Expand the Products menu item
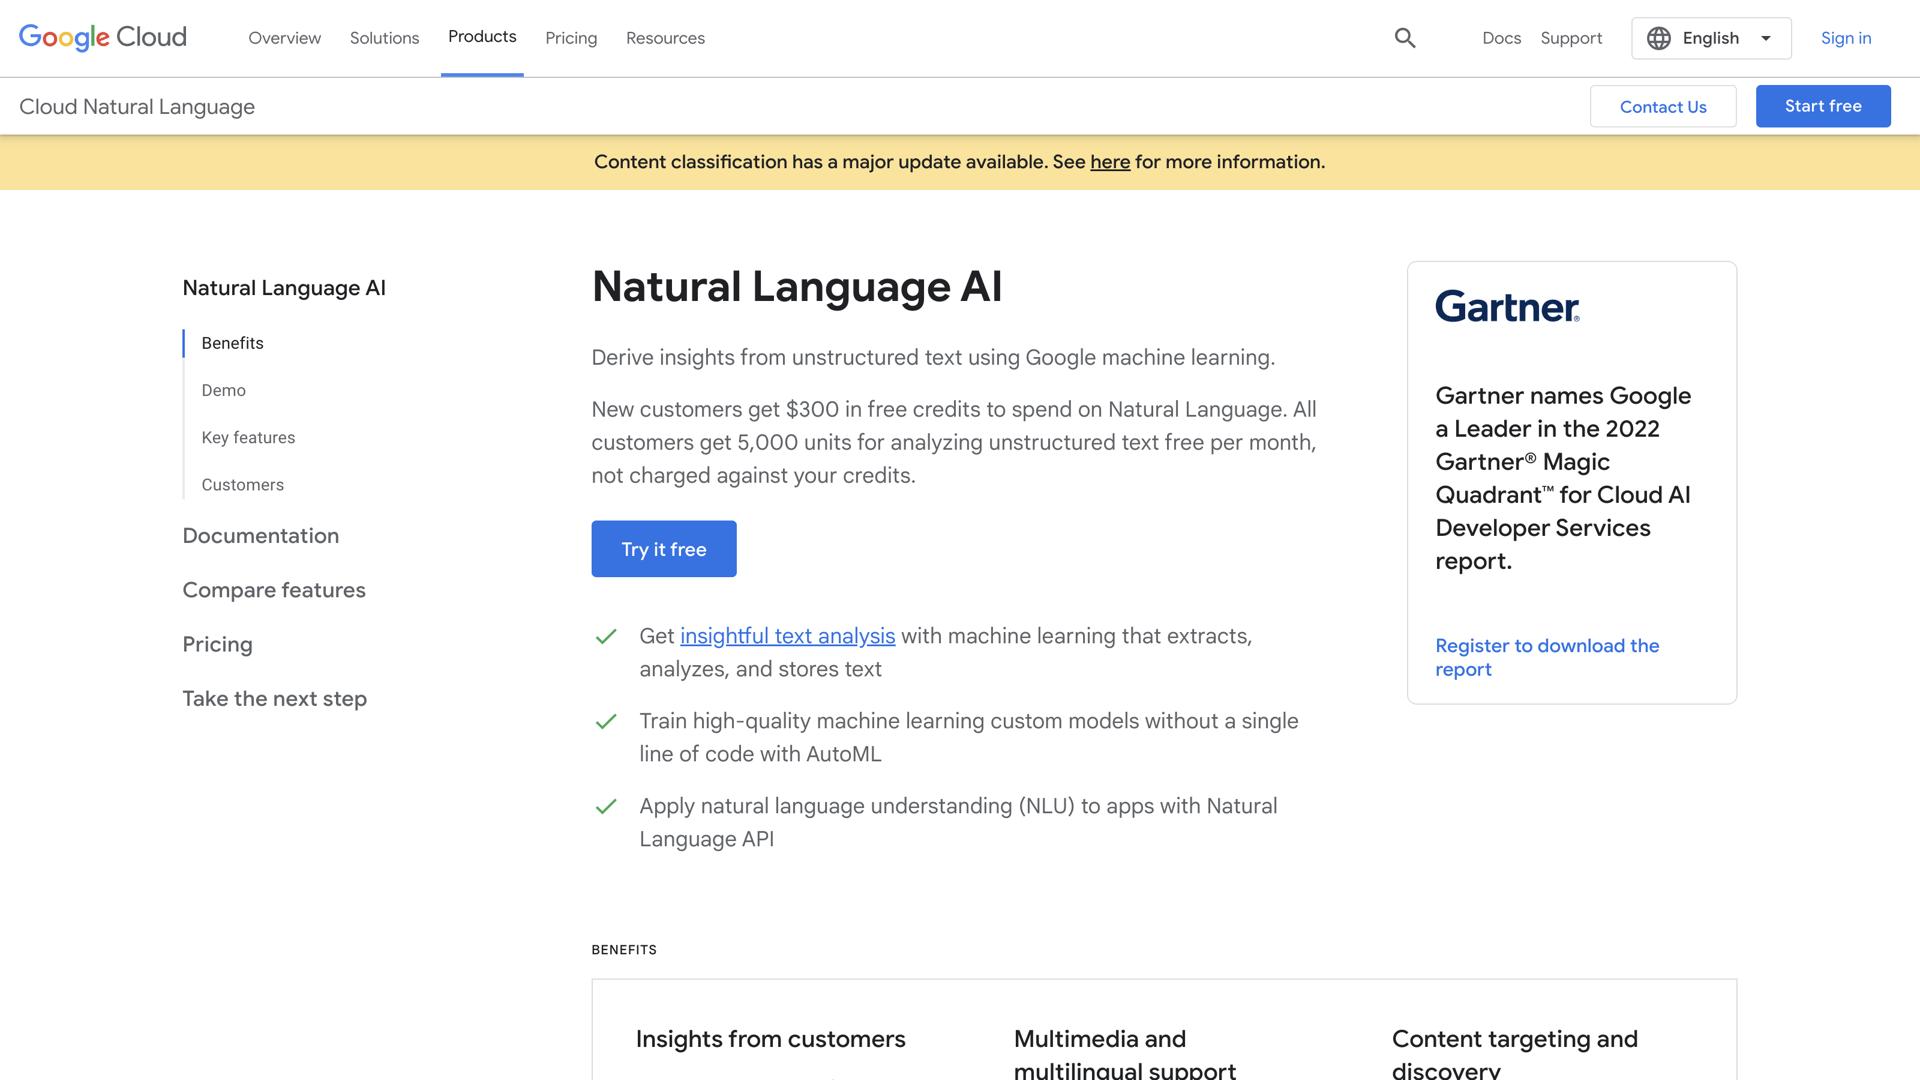This screenshot has width=1920, height=1080. 482,37
